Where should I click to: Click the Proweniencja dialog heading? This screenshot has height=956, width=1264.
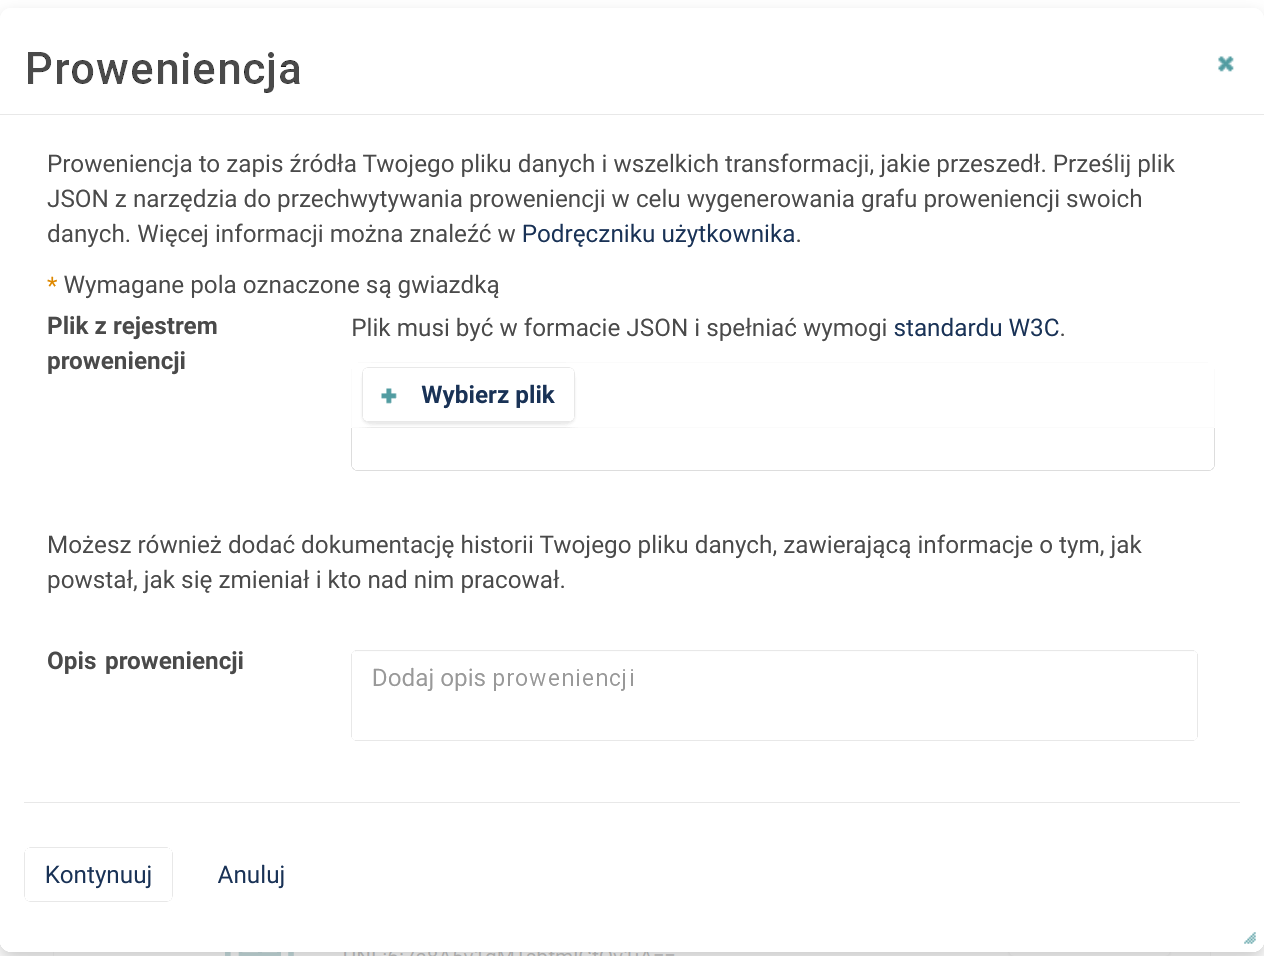[163, 69]
